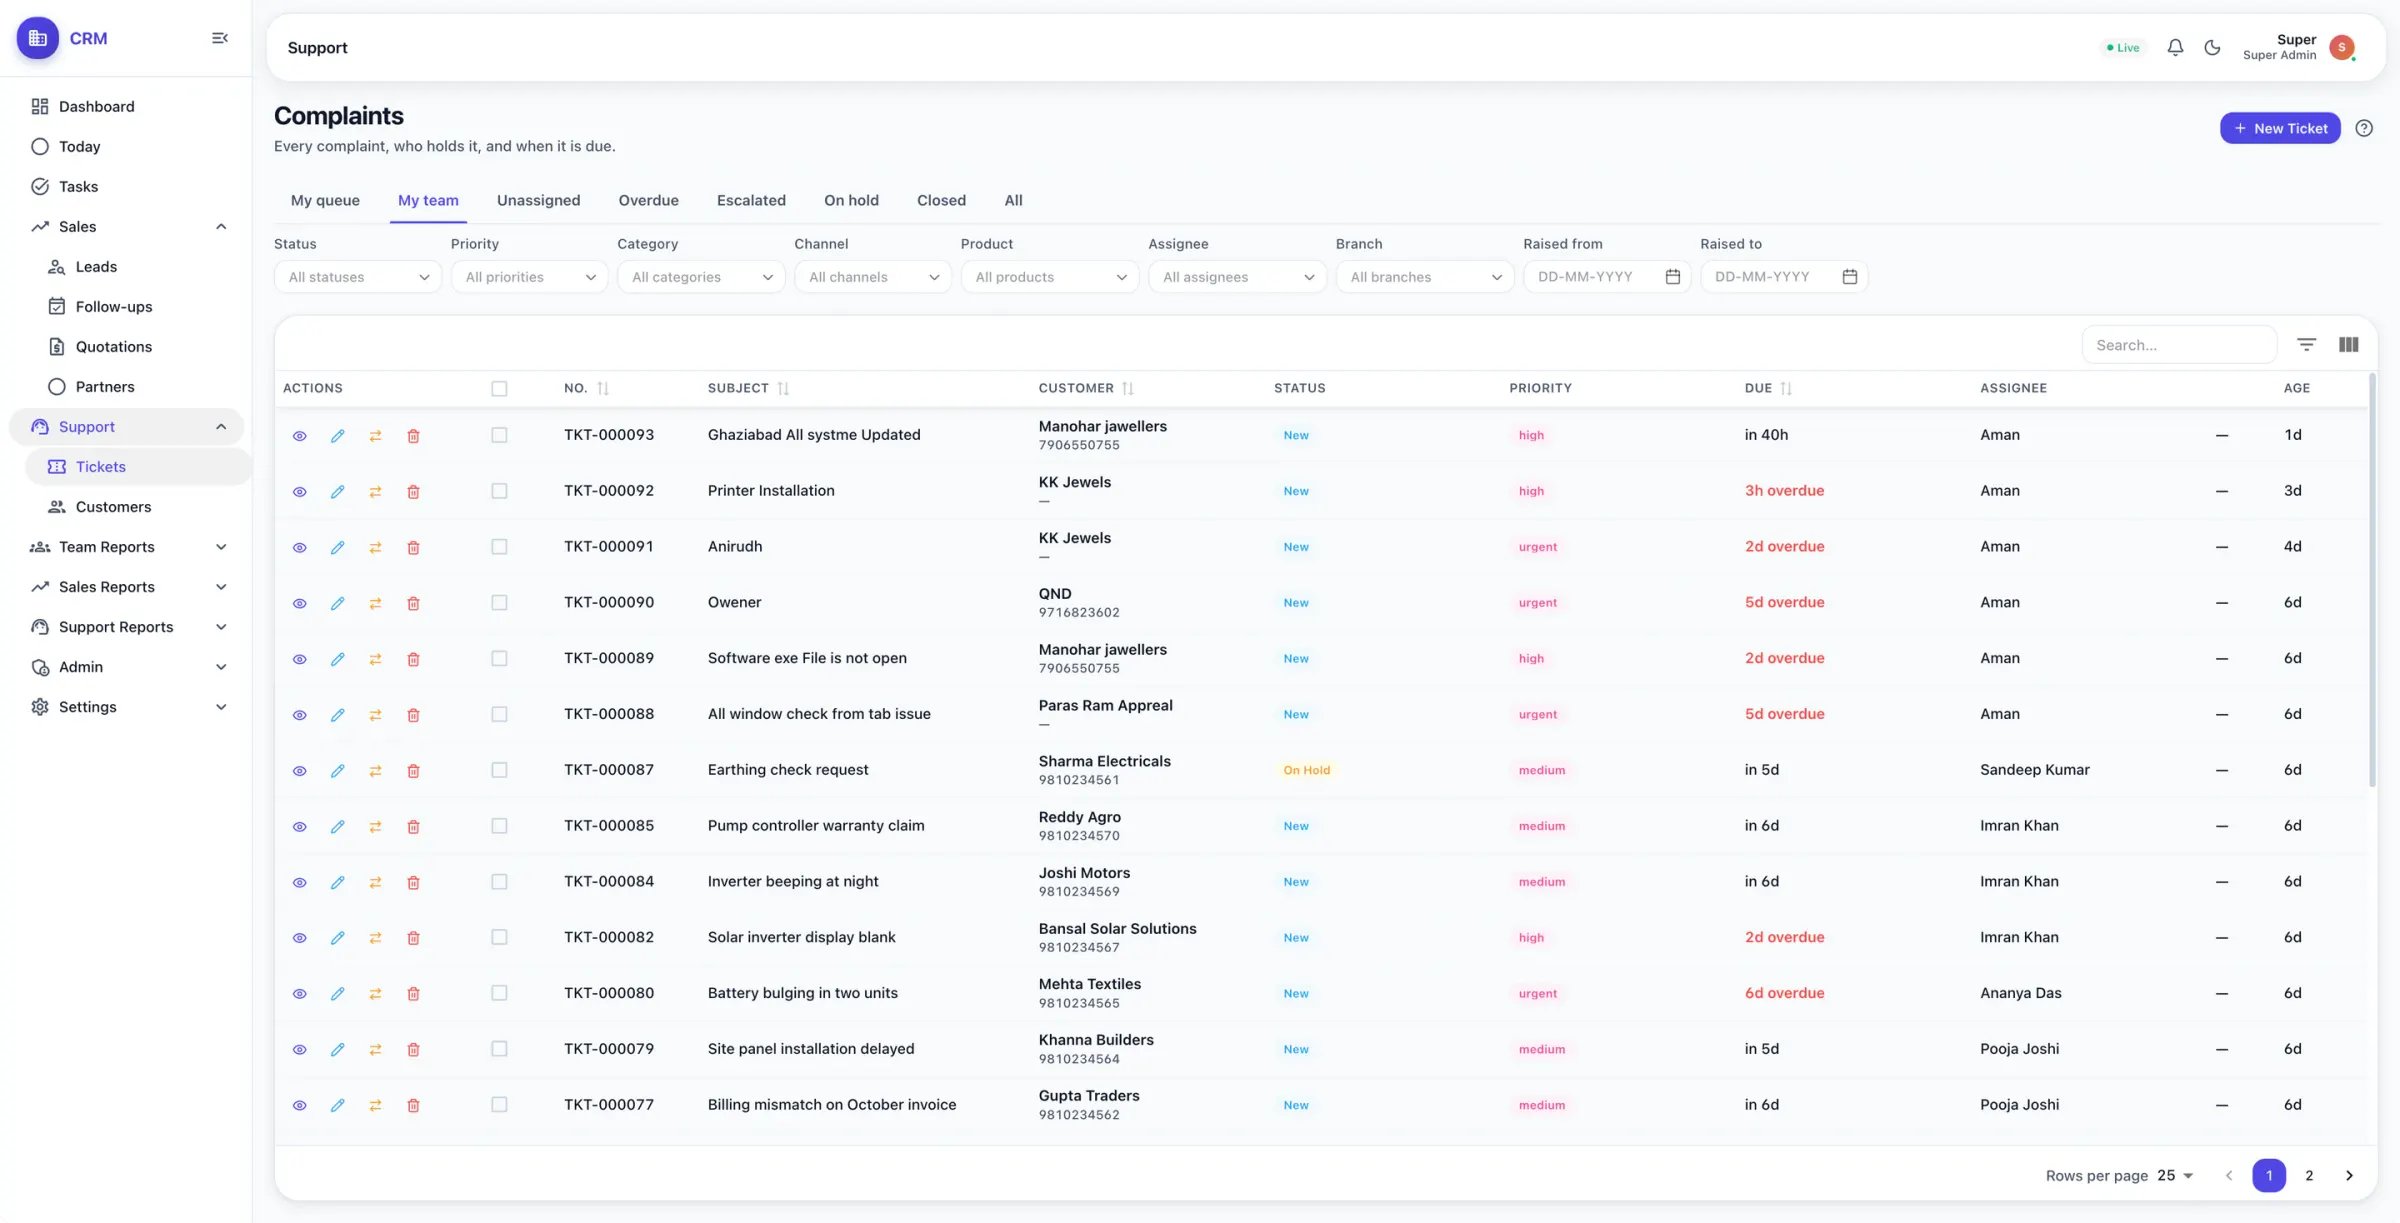The image size is (2400, 1223).
Task: Open table filter options icon
Action: (2306, 345)
